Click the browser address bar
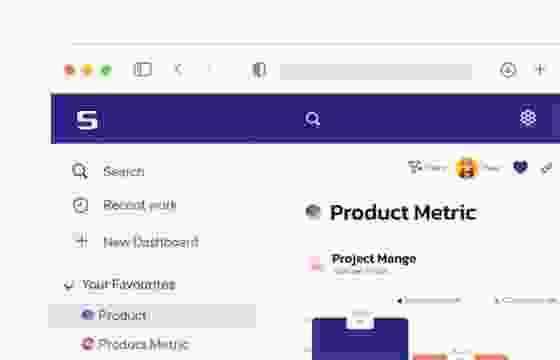 tap(376, 71)
